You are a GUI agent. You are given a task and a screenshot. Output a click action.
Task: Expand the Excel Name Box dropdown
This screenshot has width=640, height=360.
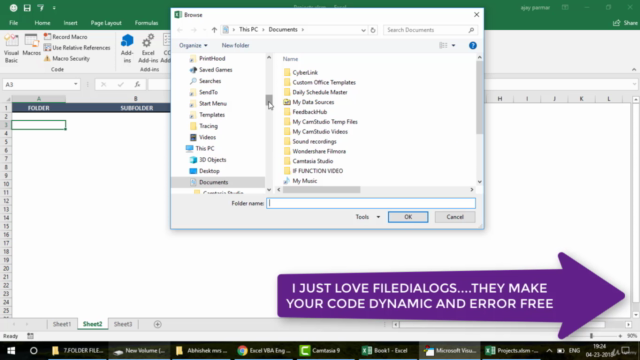coord(76,84)
